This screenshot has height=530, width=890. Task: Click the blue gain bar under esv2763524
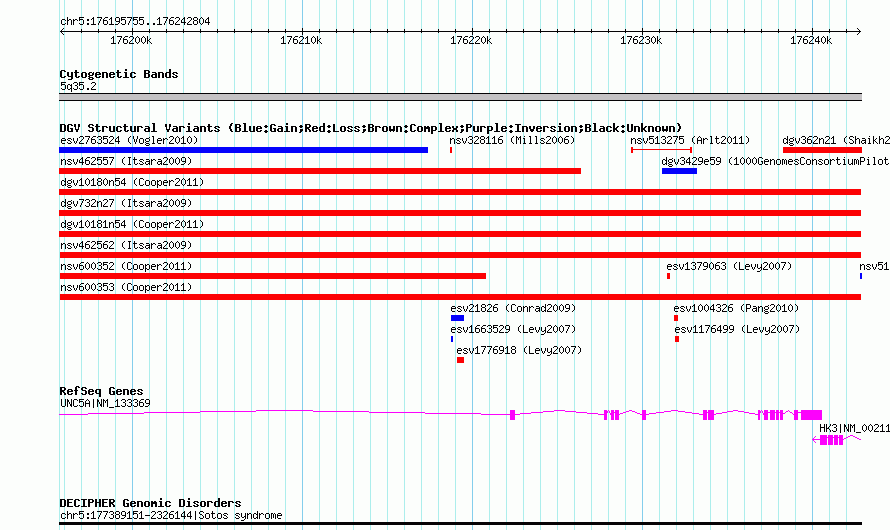244,150
